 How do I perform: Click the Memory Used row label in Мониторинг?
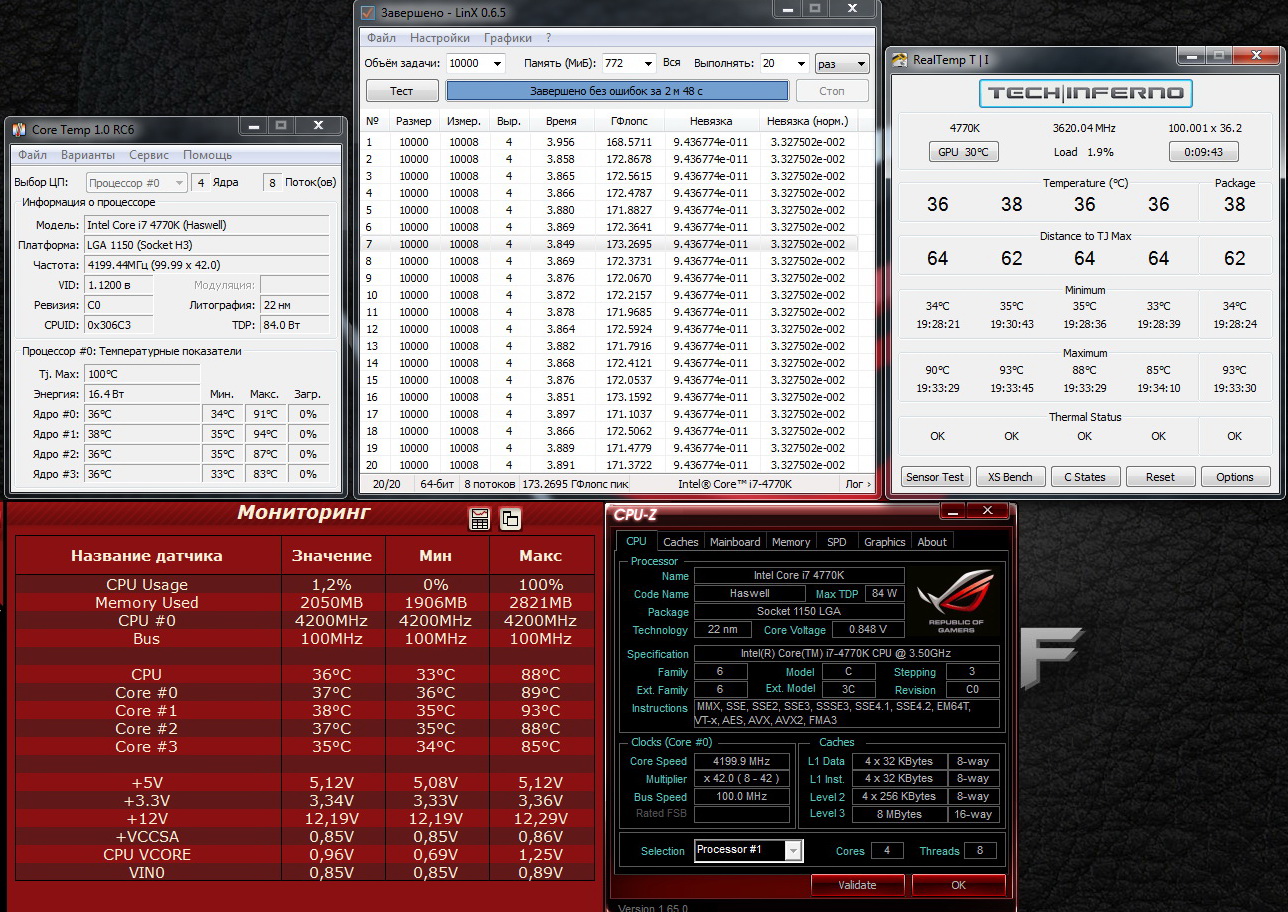146,603
